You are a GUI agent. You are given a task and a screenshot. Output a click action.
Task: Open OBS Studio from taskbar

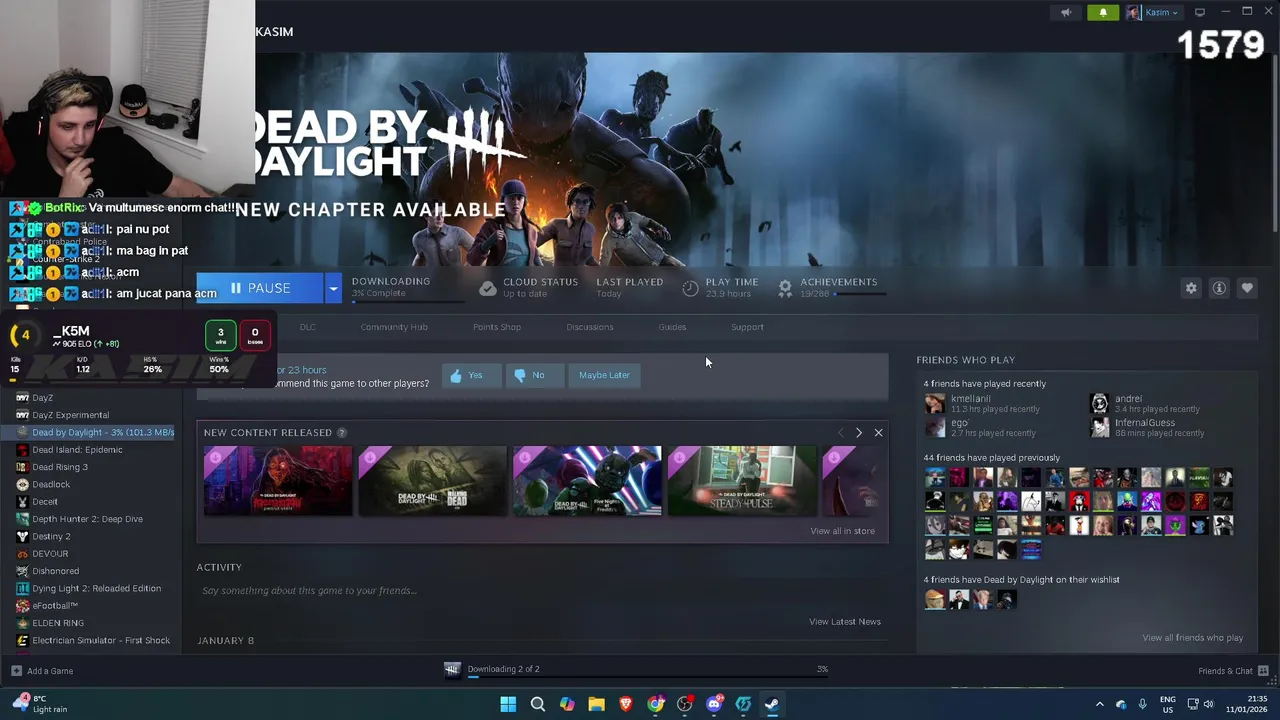coord(684,704)
